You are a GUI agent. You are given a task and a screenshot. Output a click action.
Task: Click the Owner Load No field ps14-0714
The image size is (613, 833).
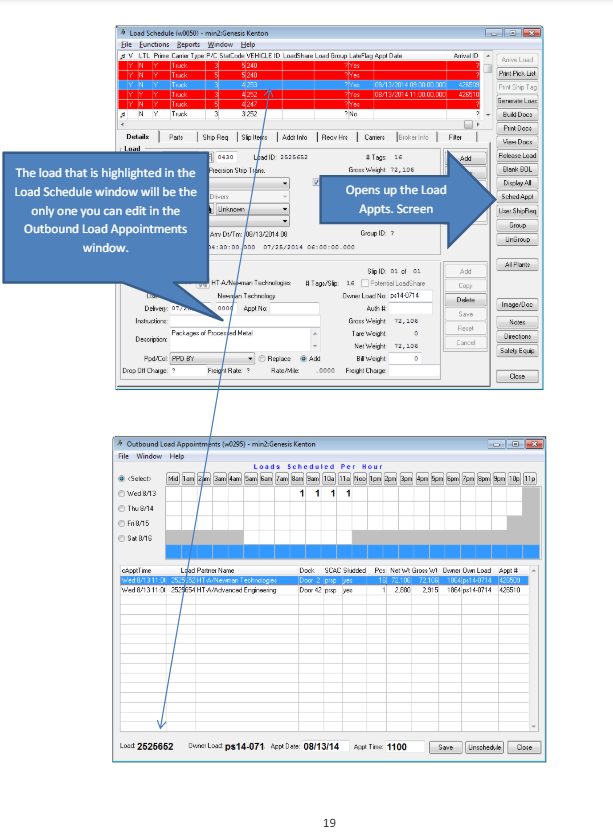[x=410, y=295]
